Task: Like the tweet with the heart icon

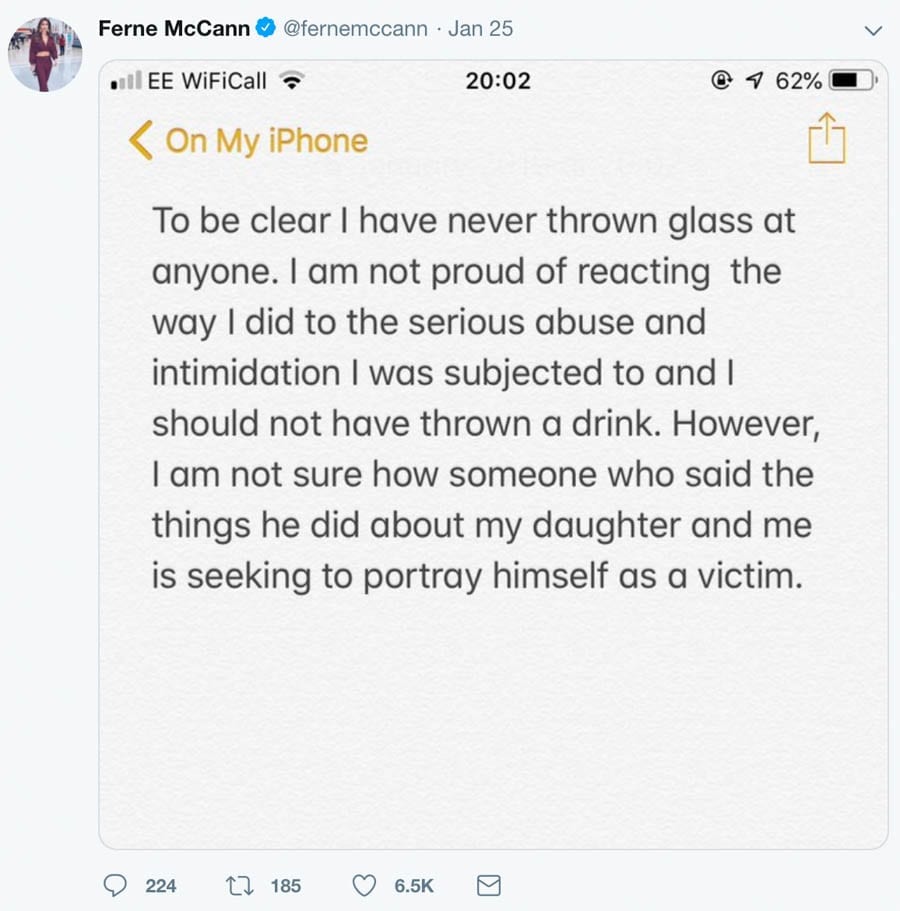Action: (365, 885)
